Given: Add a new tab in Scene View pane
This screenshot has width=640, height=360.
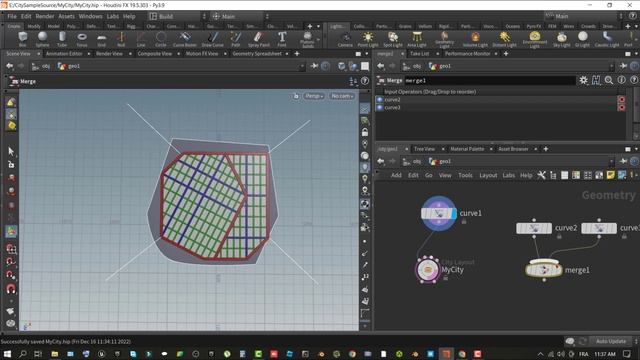Looking at the screenshot, I should (297, 53).
